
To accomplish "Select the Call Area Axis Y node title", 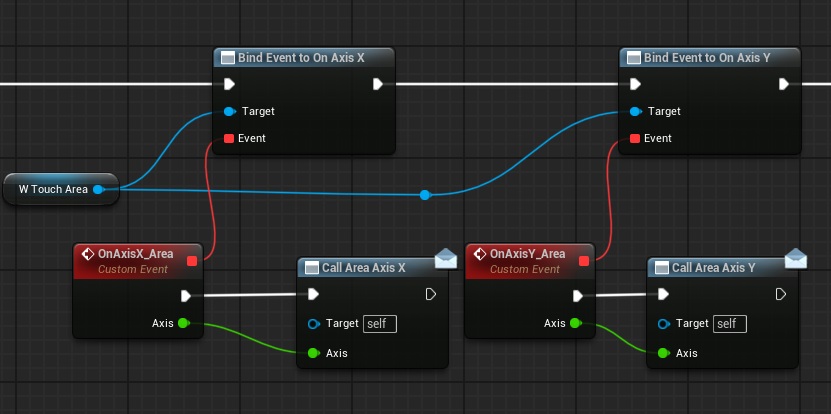I will (714, 268).
